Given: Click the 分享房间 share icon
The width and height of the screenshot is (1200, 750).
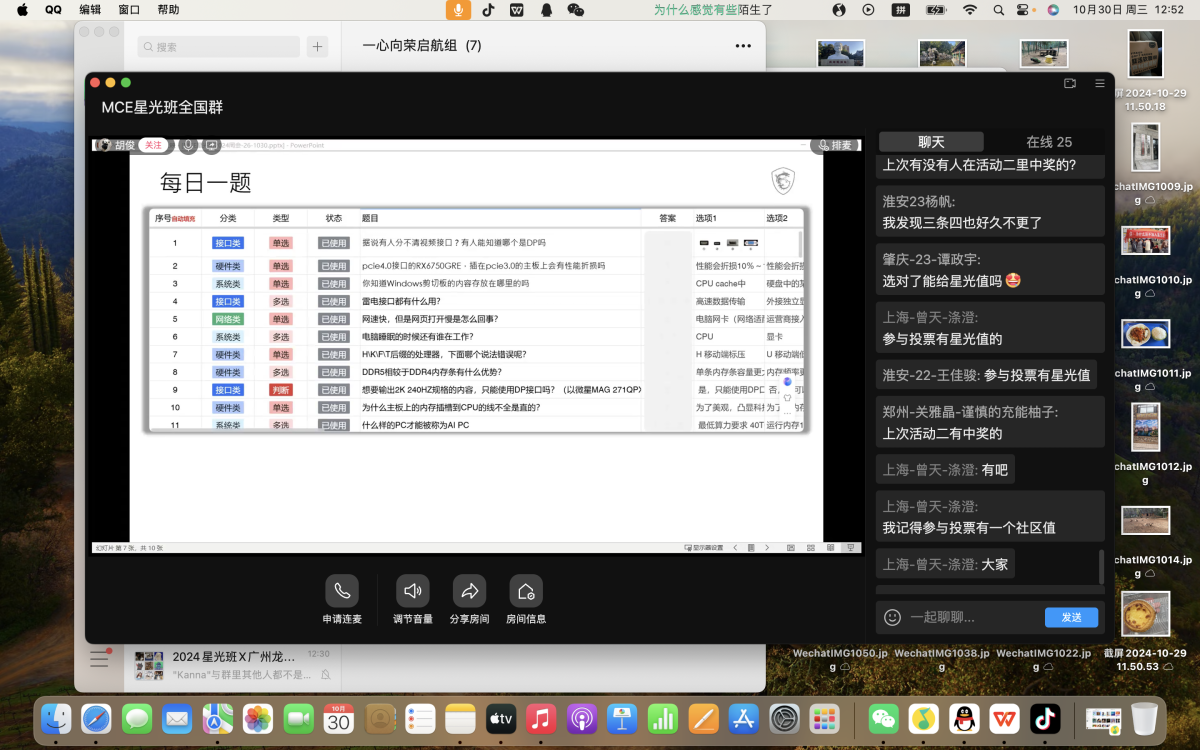Looking at the screenshot, I should click(x=469, y=591).
